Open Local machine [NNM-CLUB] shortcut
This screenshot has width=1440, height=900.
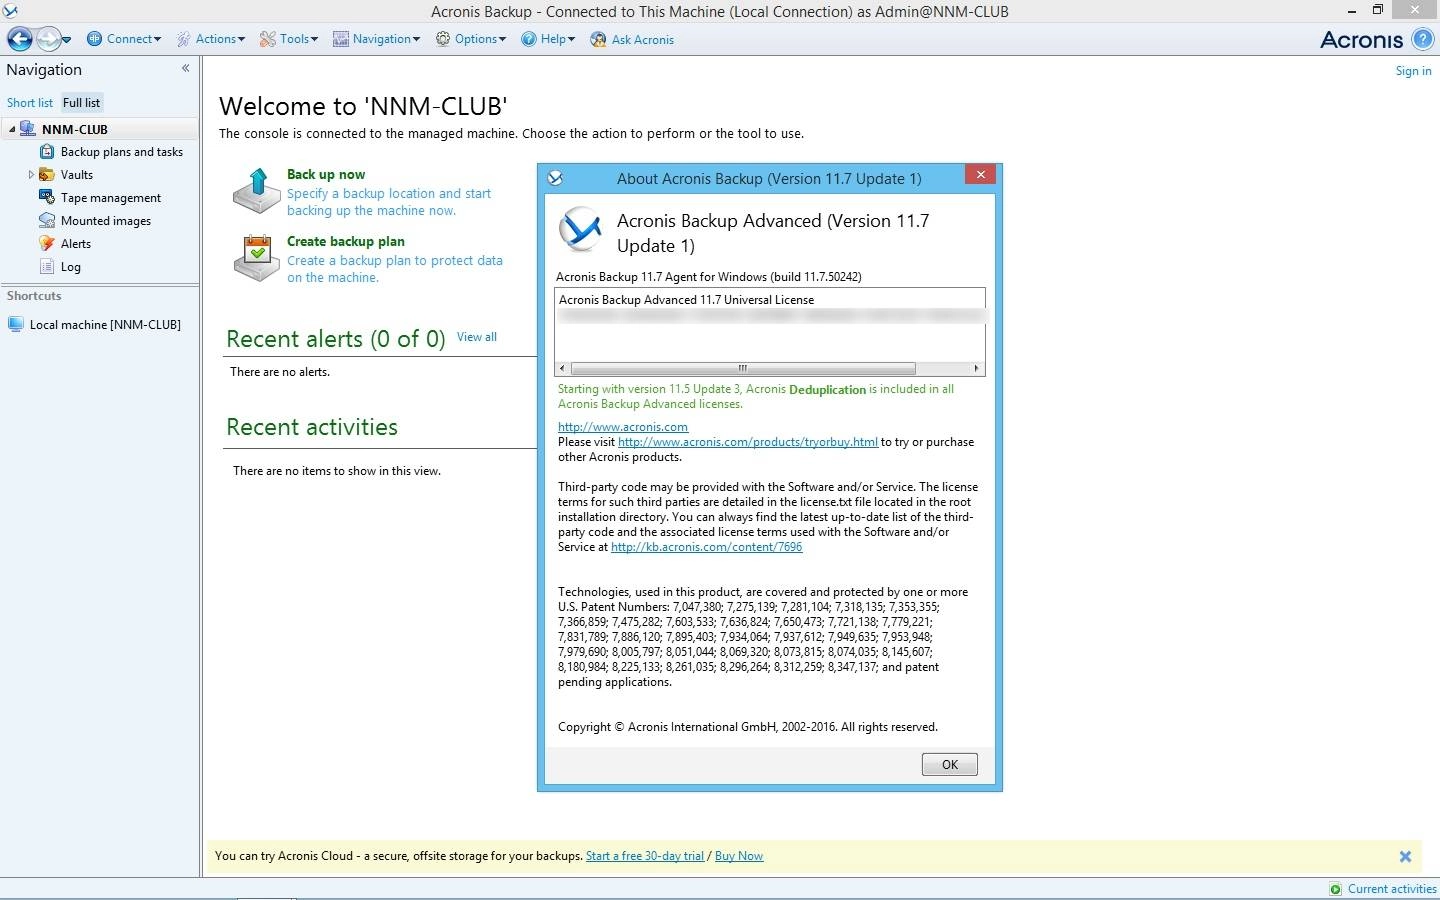coord(105,325)
